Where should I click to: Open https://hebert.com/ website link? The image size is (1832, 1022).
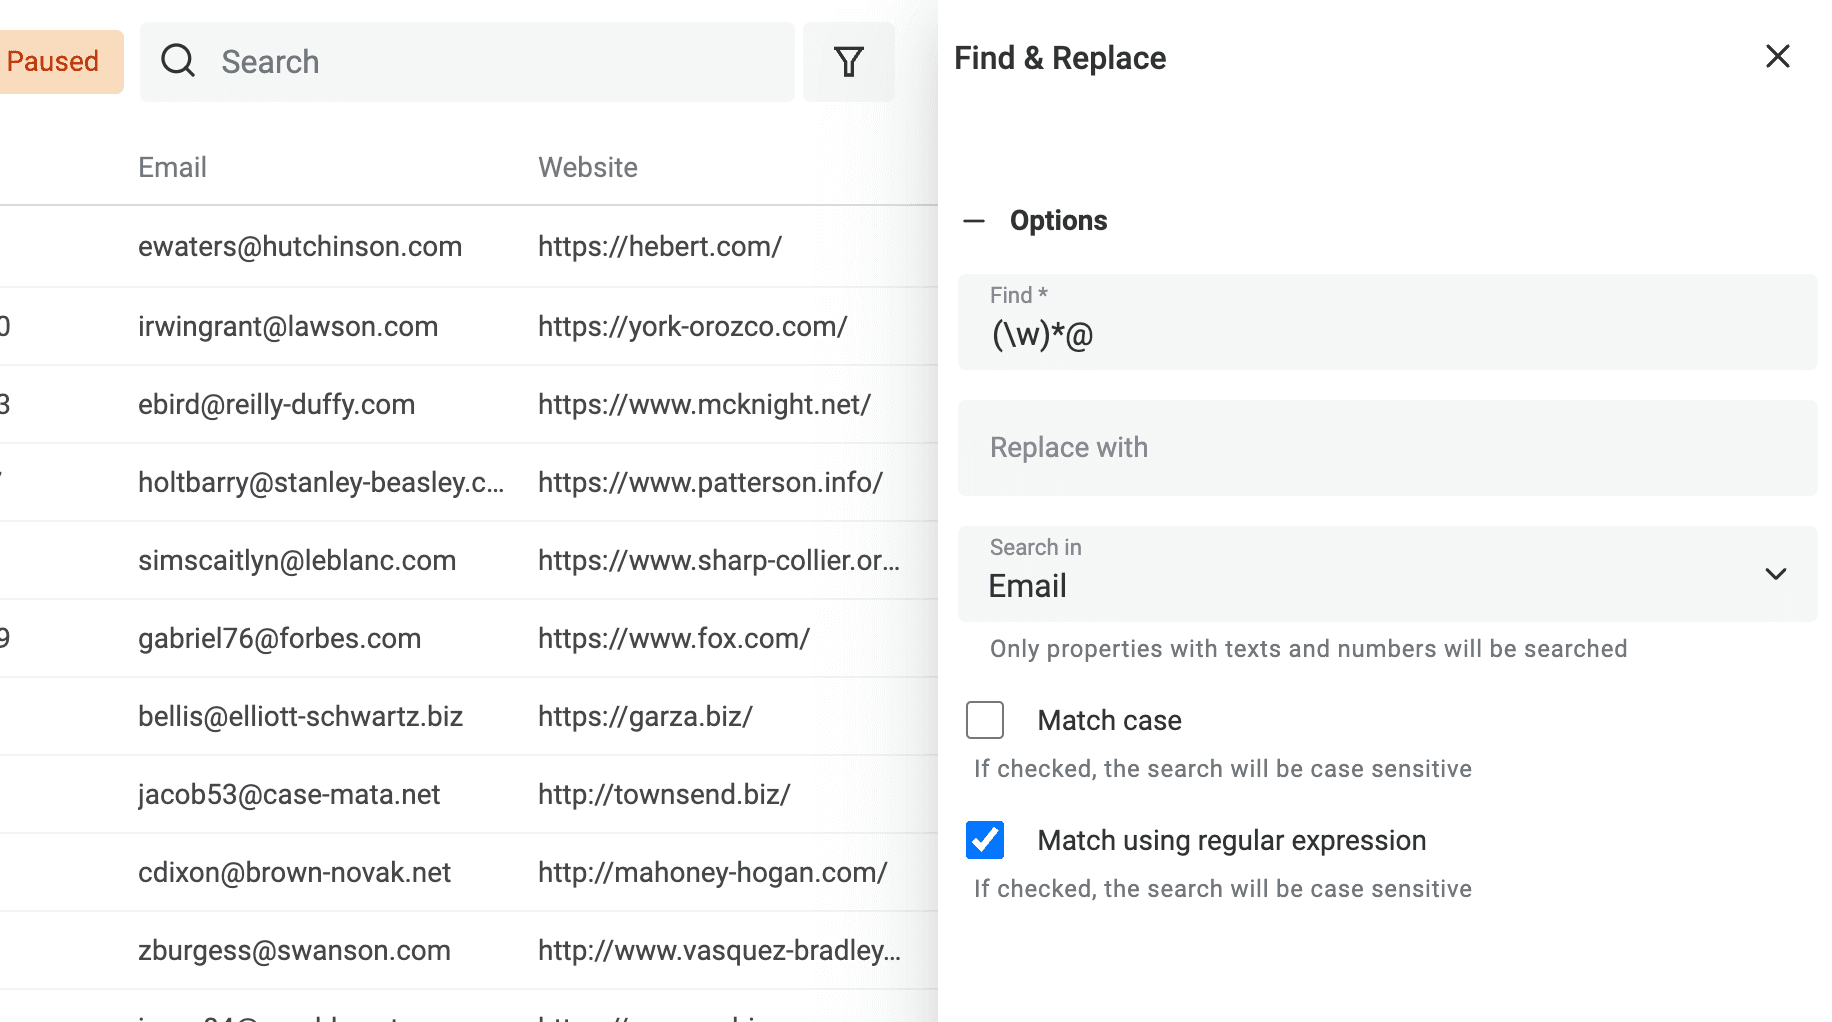pos(660,246)
